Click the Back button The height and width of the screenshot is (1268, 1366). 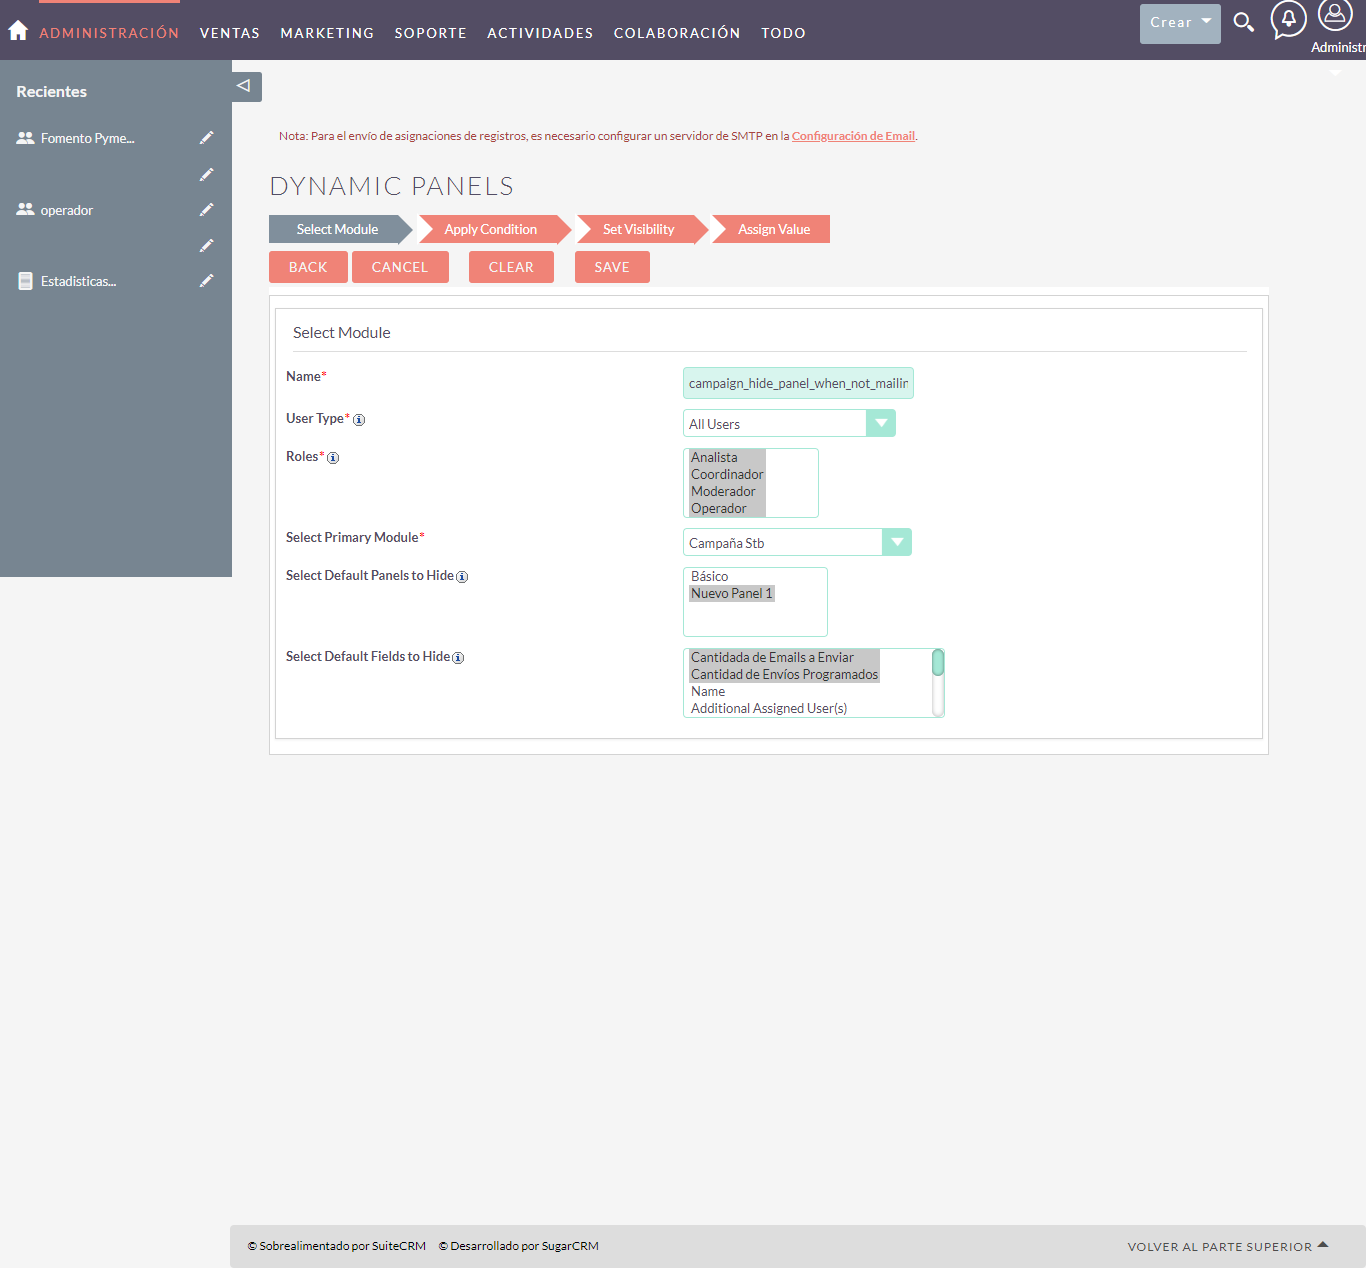point(308,267)
